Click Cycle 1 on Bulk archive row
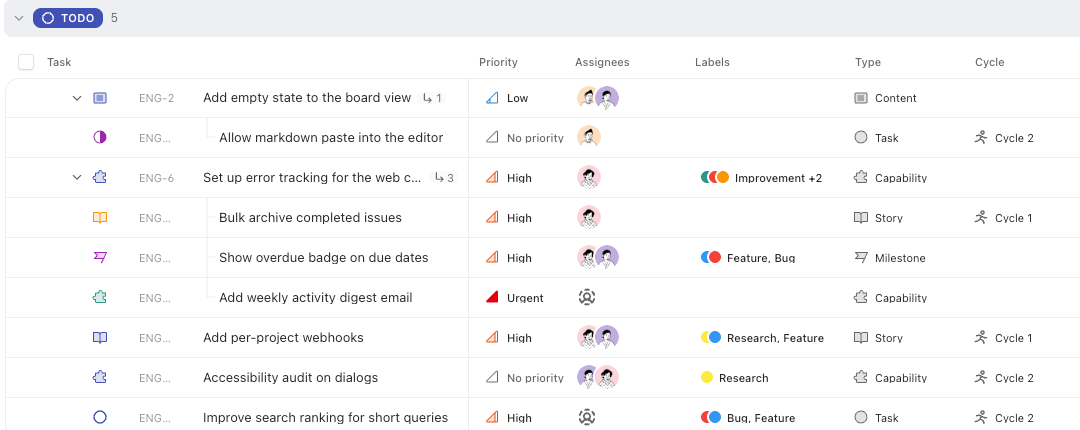Viewport: 1080px width, 430px height. pyautogui.click(x=1004, y=218)
